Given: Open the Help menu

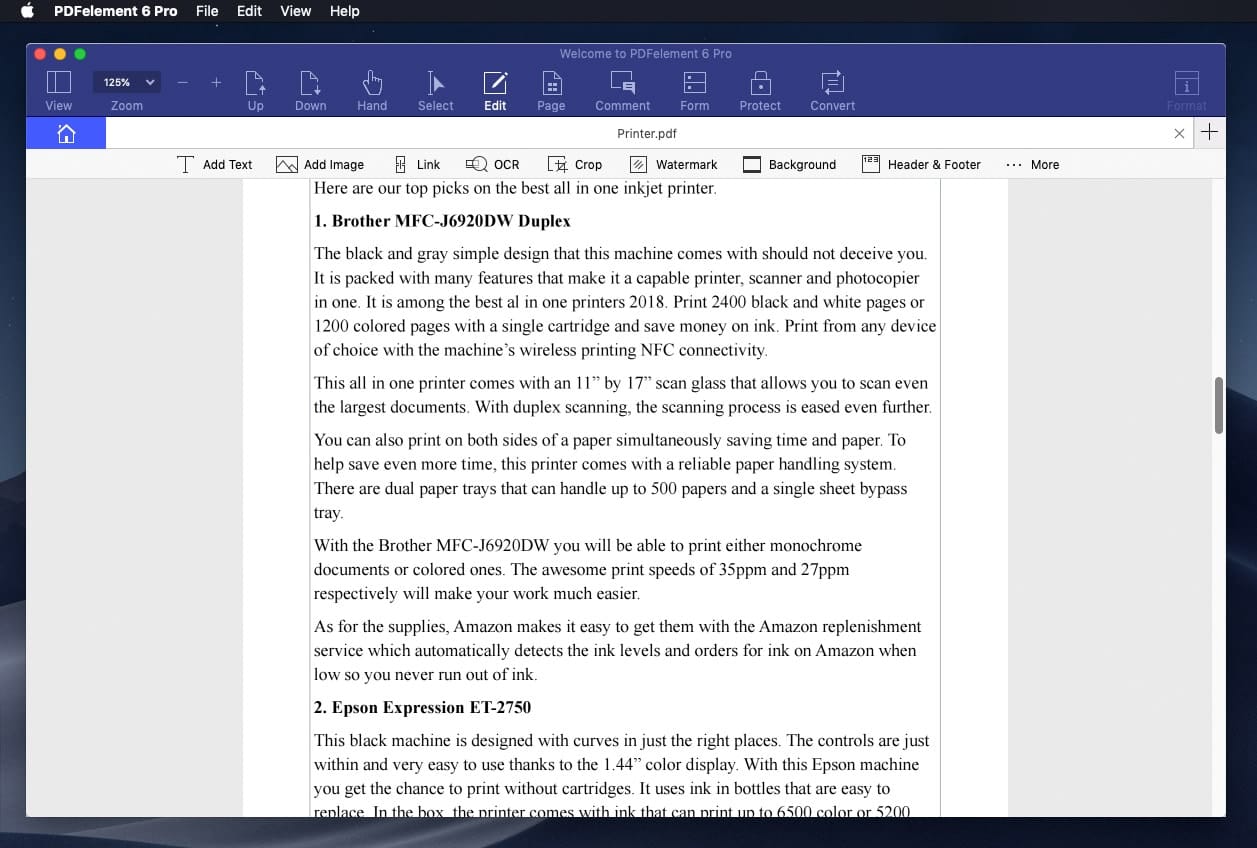Looking at the screenshot, I should pyautogui.click(x=344, y=11).
